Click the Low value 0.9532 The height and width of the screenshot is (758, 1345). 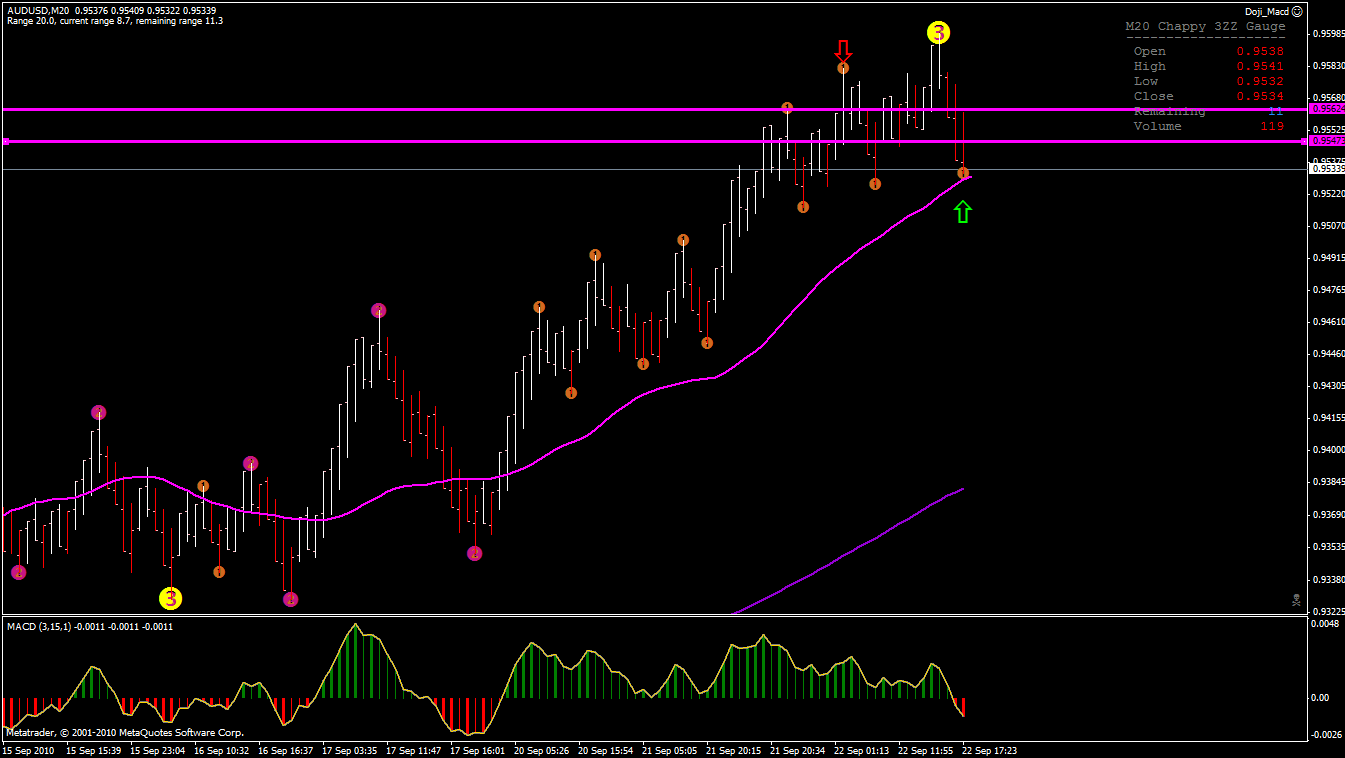point(1260,81)
